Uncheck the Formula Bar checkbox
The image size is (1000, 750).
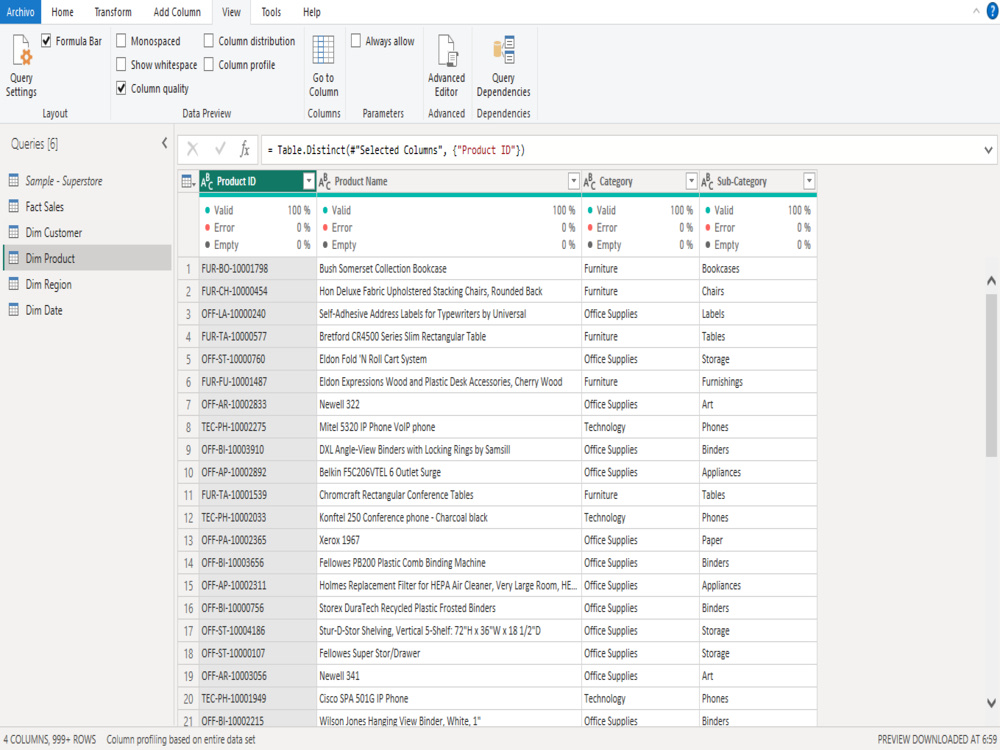coord(46,41)
